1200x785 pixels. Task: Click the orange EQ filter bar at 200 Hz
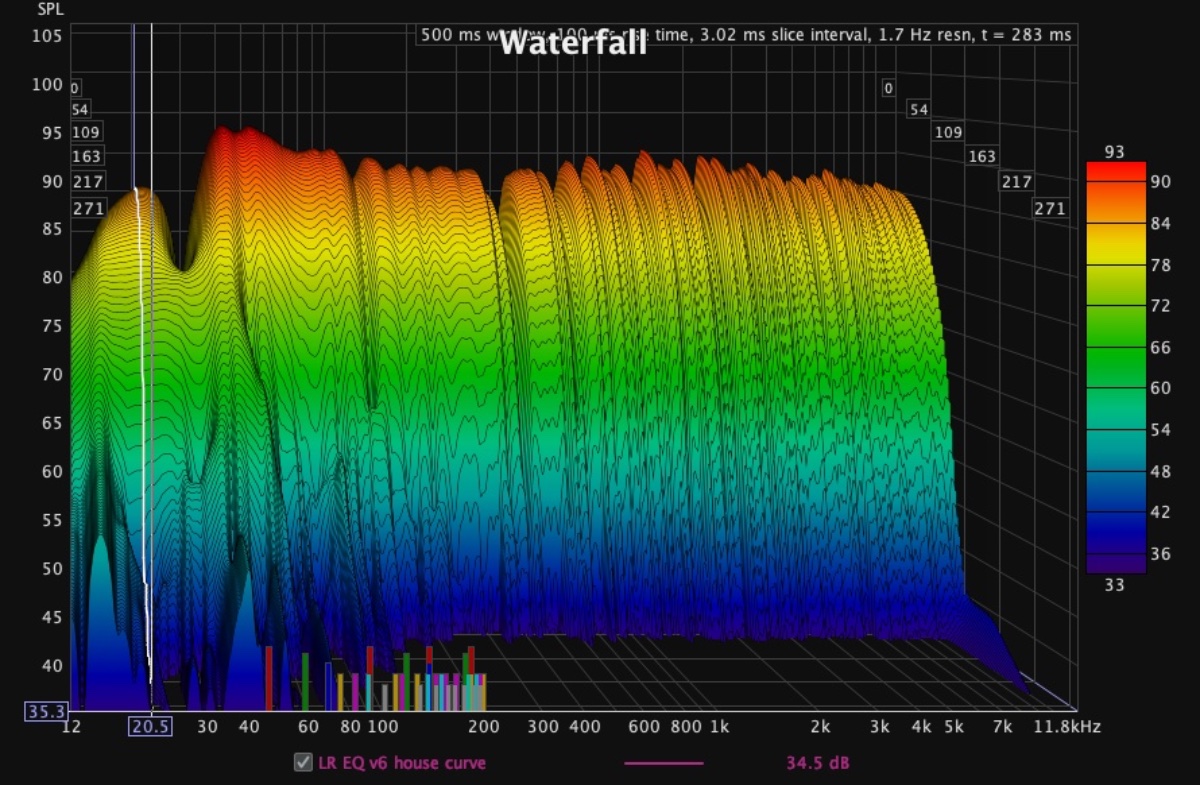tap(482, 692)
